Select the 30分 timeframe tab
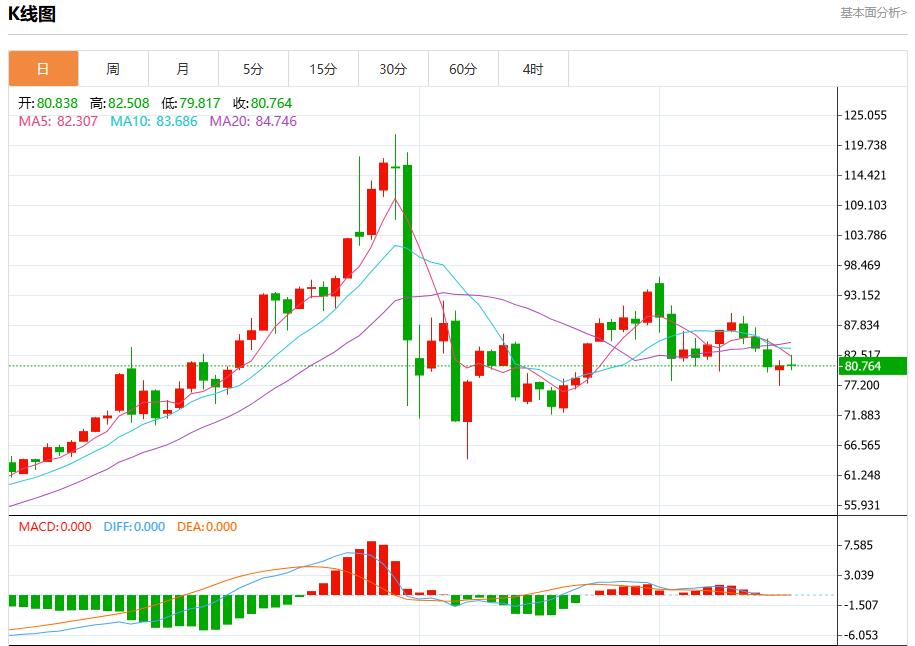This screenshot has height=646, width=915. (393, 69)
